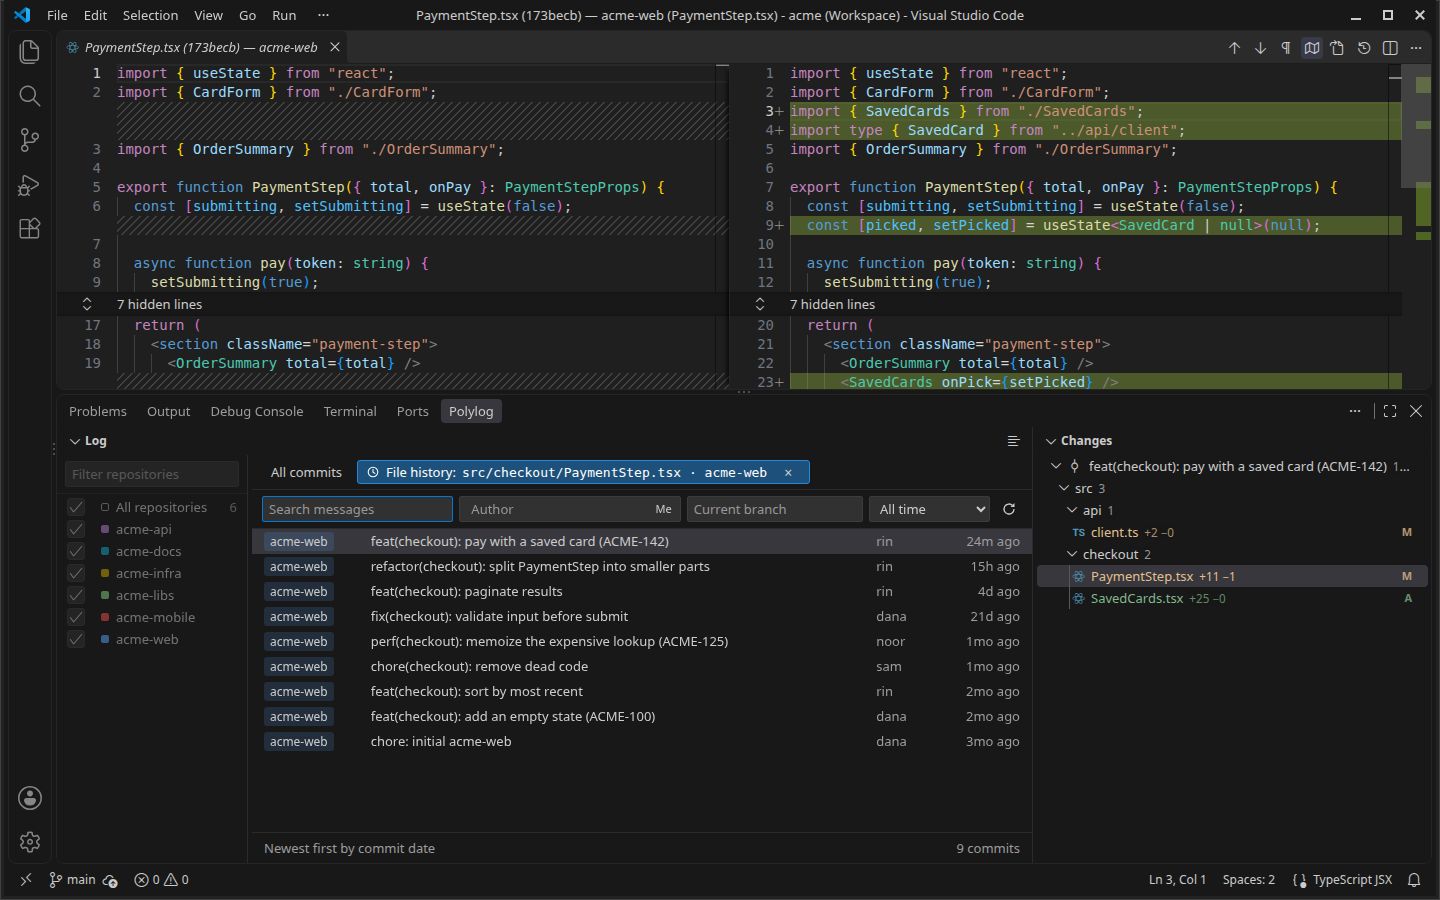This screenshot has height=900, width=1440.
Task: Click the refresh icon beside All time
Action: [x=1009, y=509]
